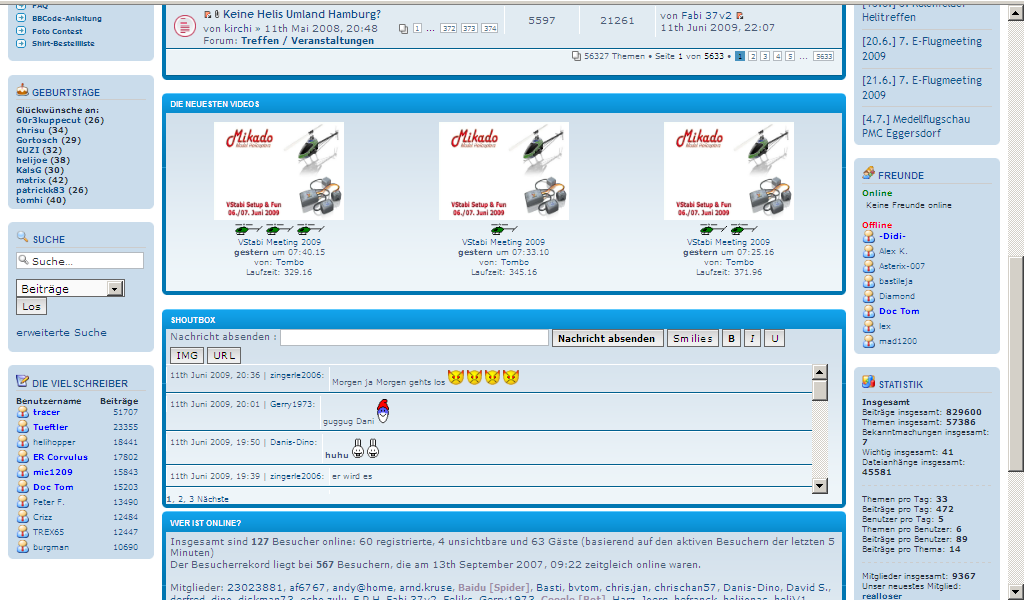
Task: Click the Die Vielschreiber header icon
Action: [23, 381]
